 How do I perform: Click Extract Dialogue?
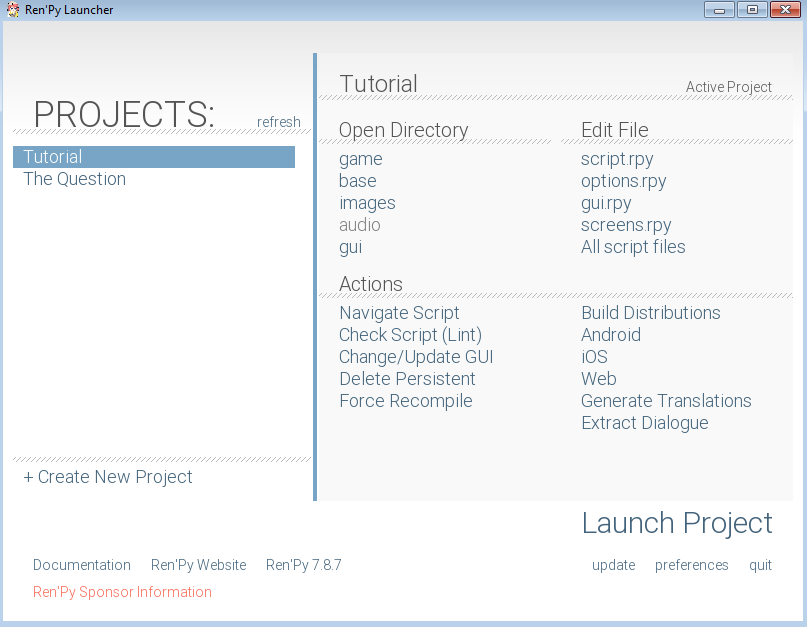pos(644,423)
